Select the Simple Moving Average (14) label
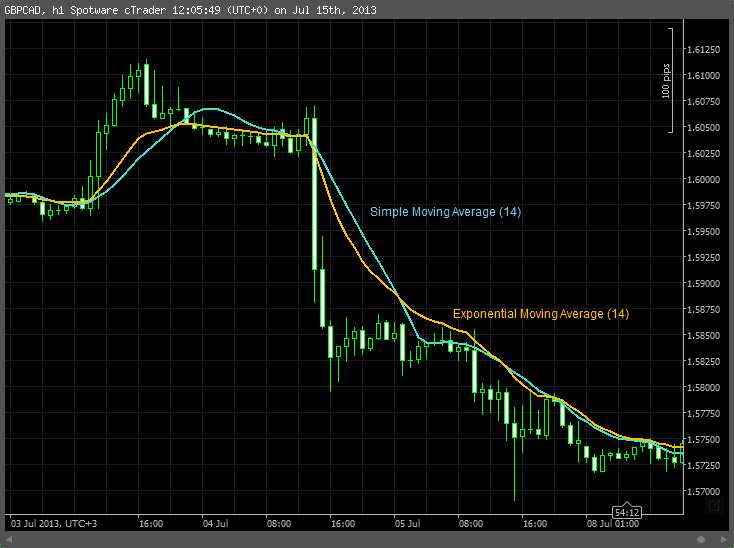Viewport: 734px width, 548px height. 445,212
